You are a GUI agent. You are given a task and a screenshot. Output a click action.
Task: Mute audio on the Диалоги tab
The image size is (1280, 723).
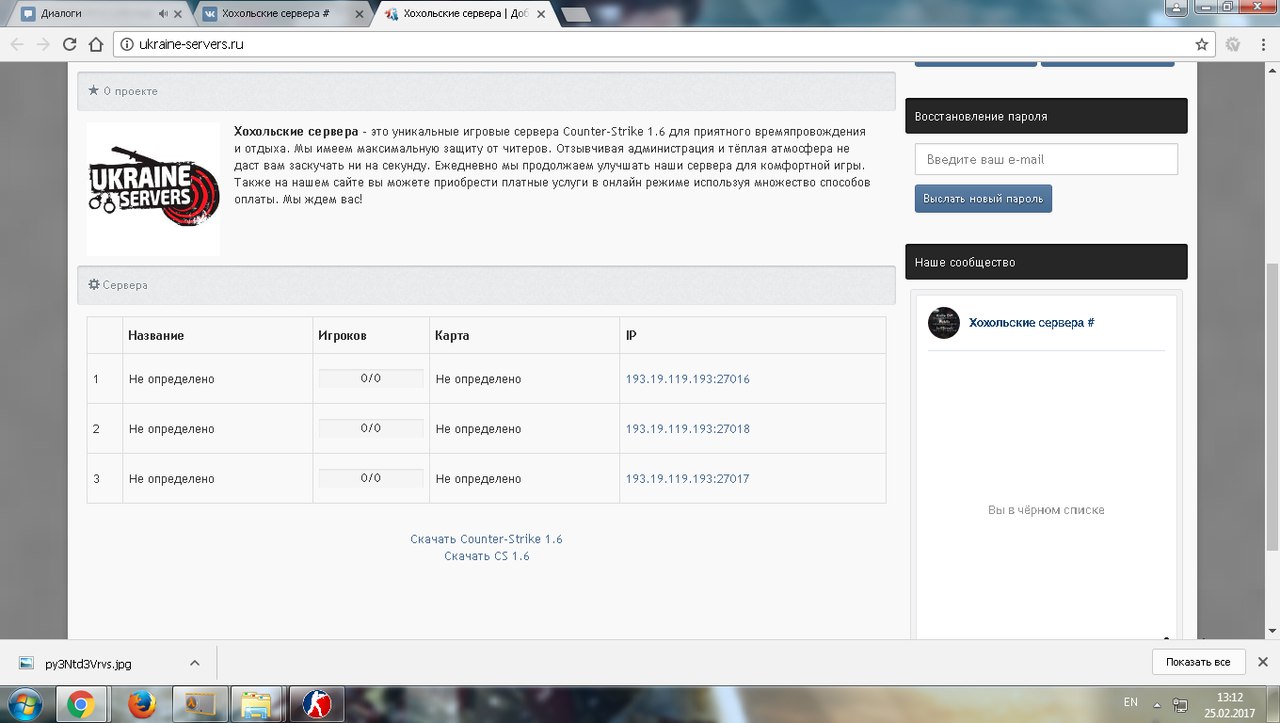click(164, 14)
